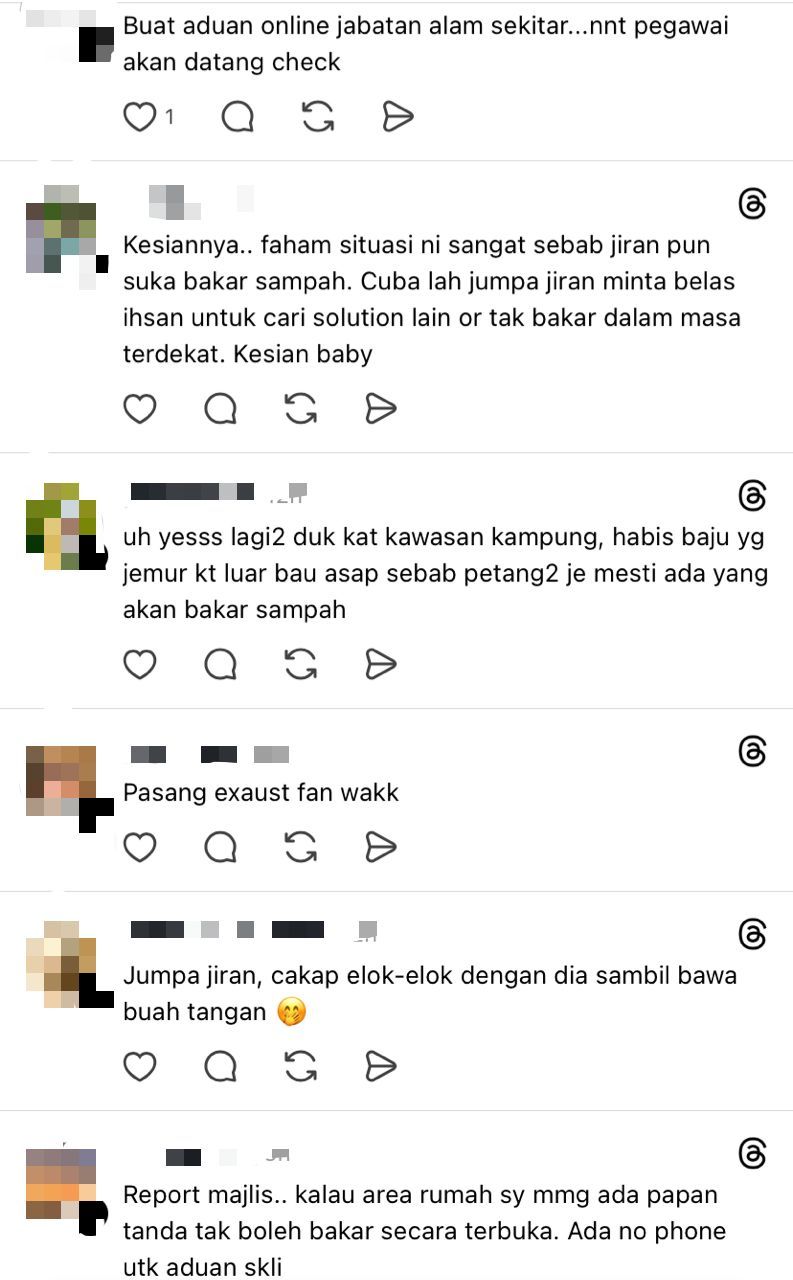The image size is (793, 1280).
Task: Repost the 'Buat aduan online' comment
Action: coord(318,117)
